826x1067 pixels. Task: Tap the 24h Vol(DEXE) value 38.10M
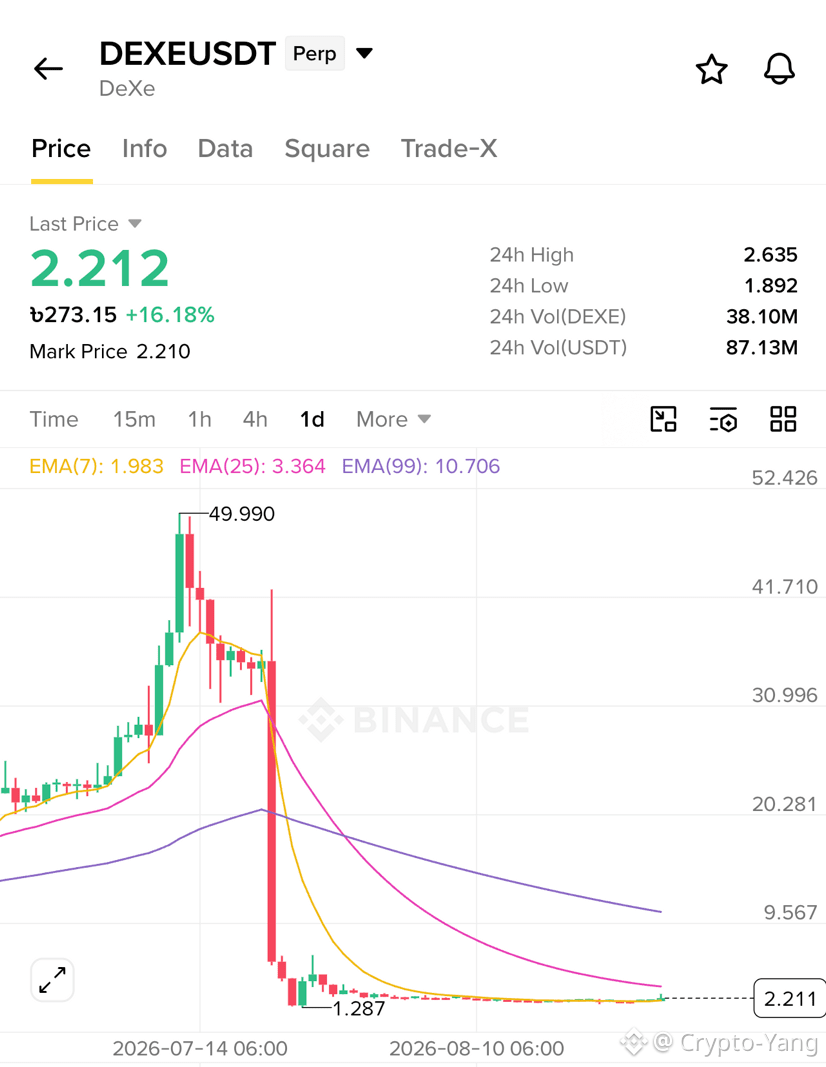(x=762, y=316)
